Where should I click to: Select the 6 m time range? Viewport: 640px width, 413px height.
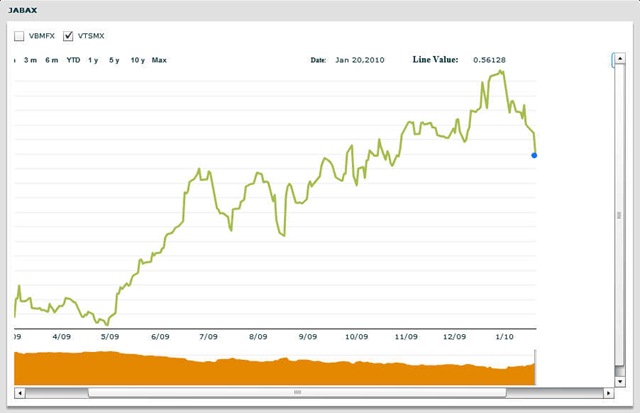[x=52, y=60]
